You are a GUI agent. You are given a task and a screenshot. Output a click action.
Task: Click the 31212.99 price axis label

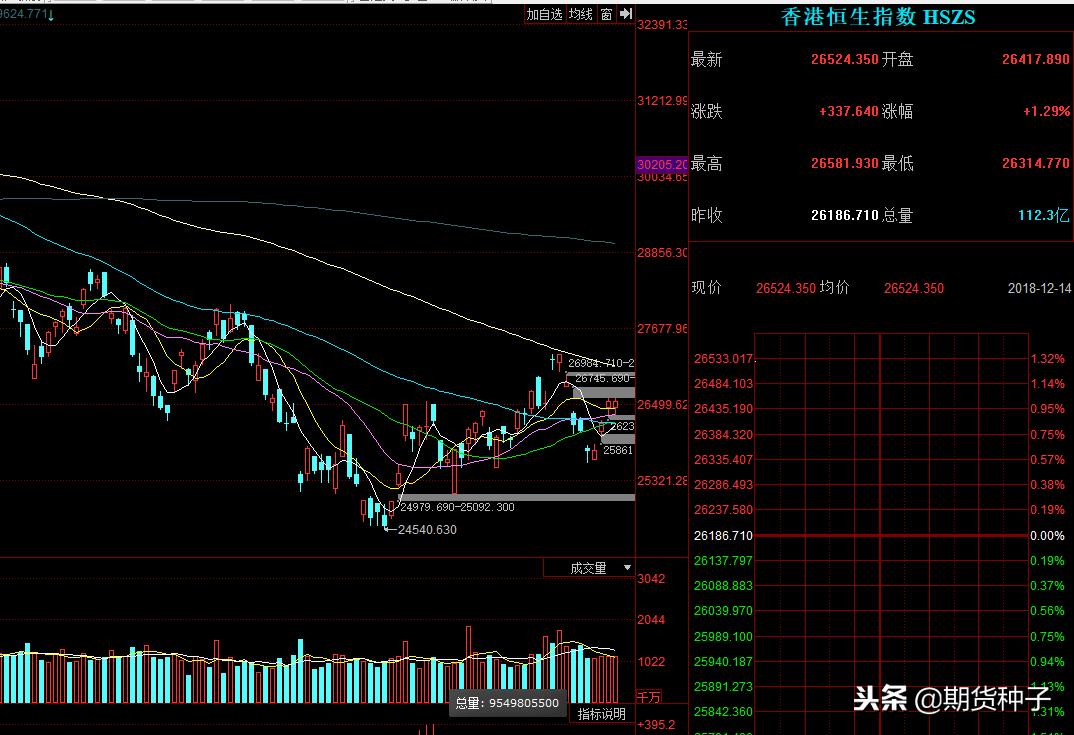click(x=662, y=101)
